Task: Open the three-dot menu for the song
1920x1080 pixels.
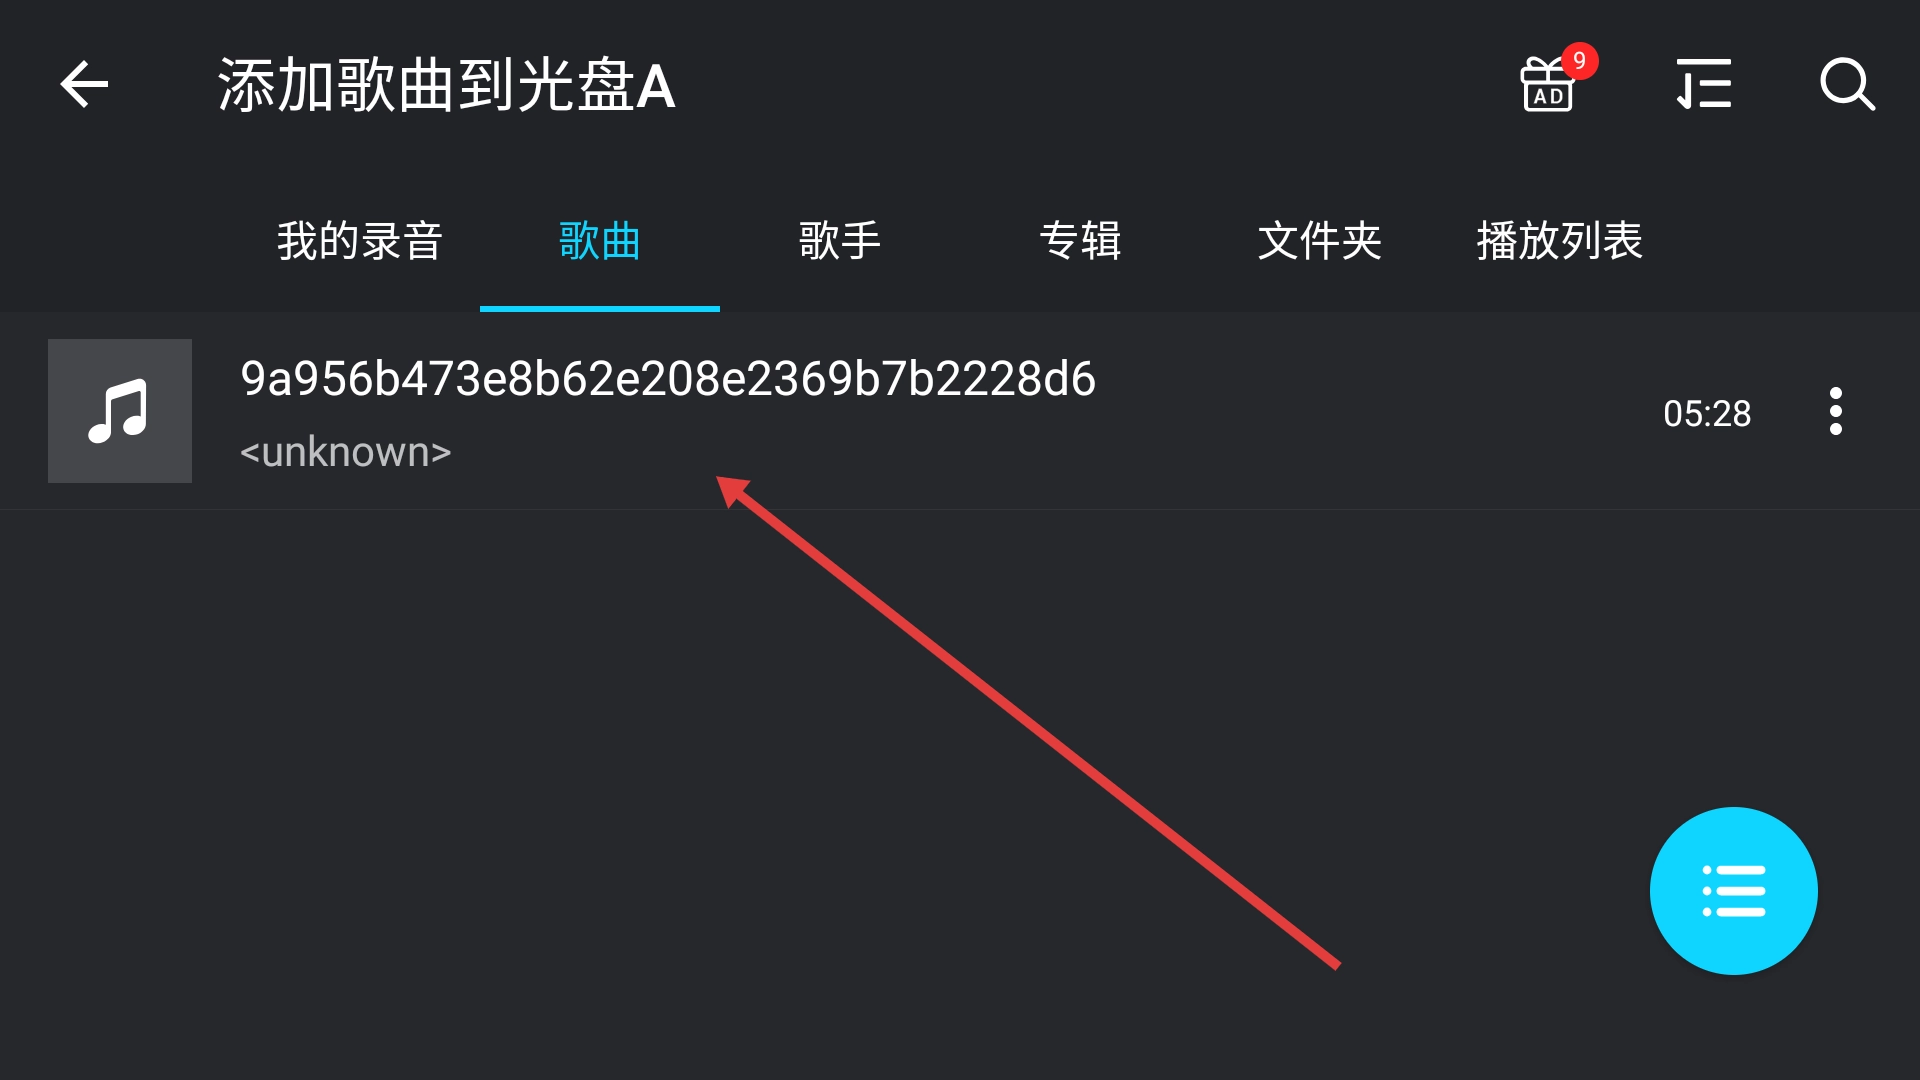Action: click(1836, 411)
